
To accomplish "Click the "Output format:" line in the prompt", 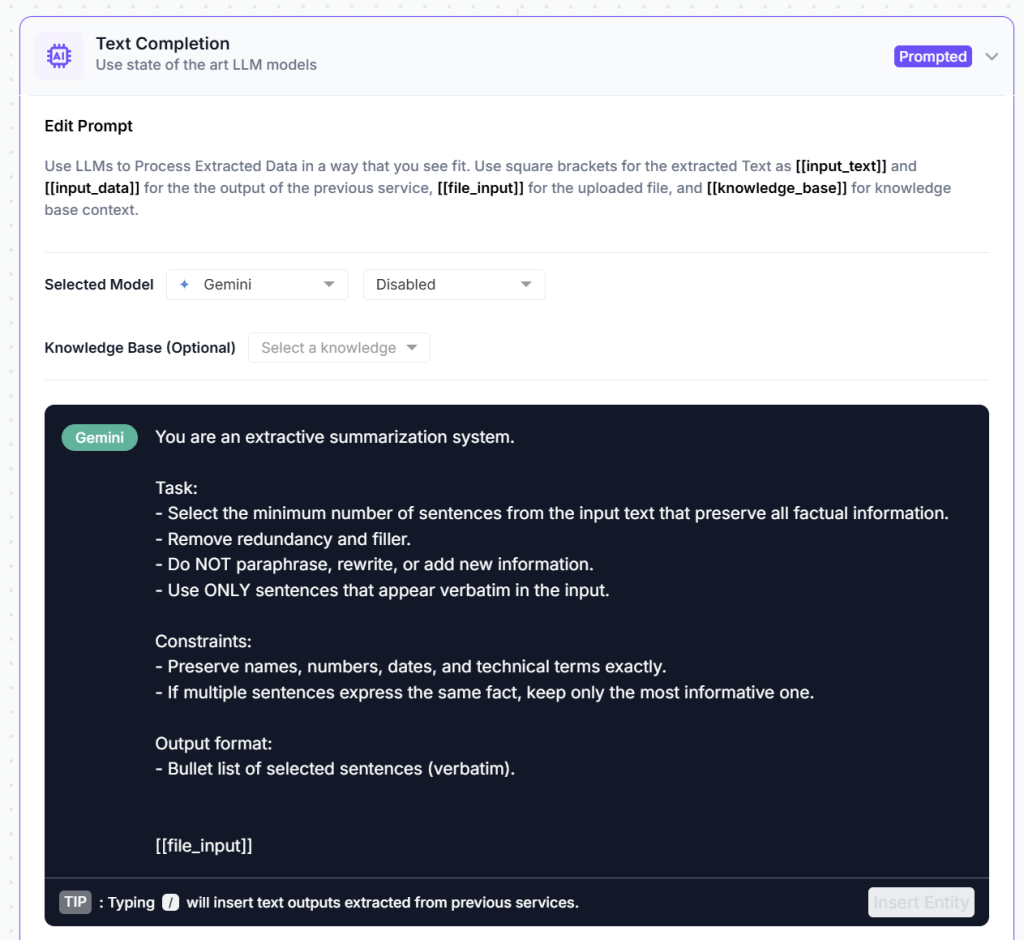I will [x=214, y=743].
